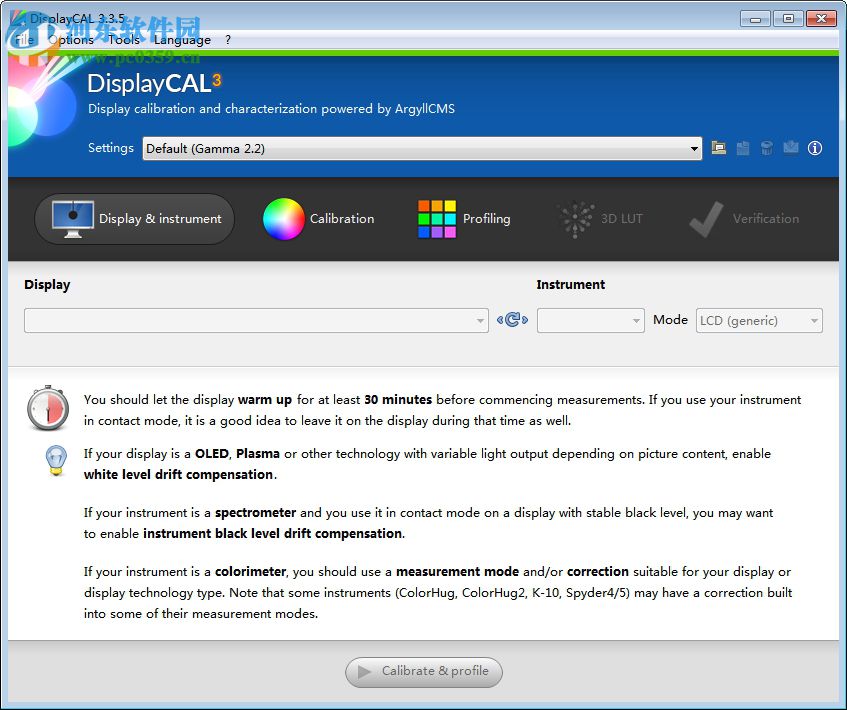Click the delete settings trash icon
847x710 pixels.
pyautogui.click(x=767, y=148)
